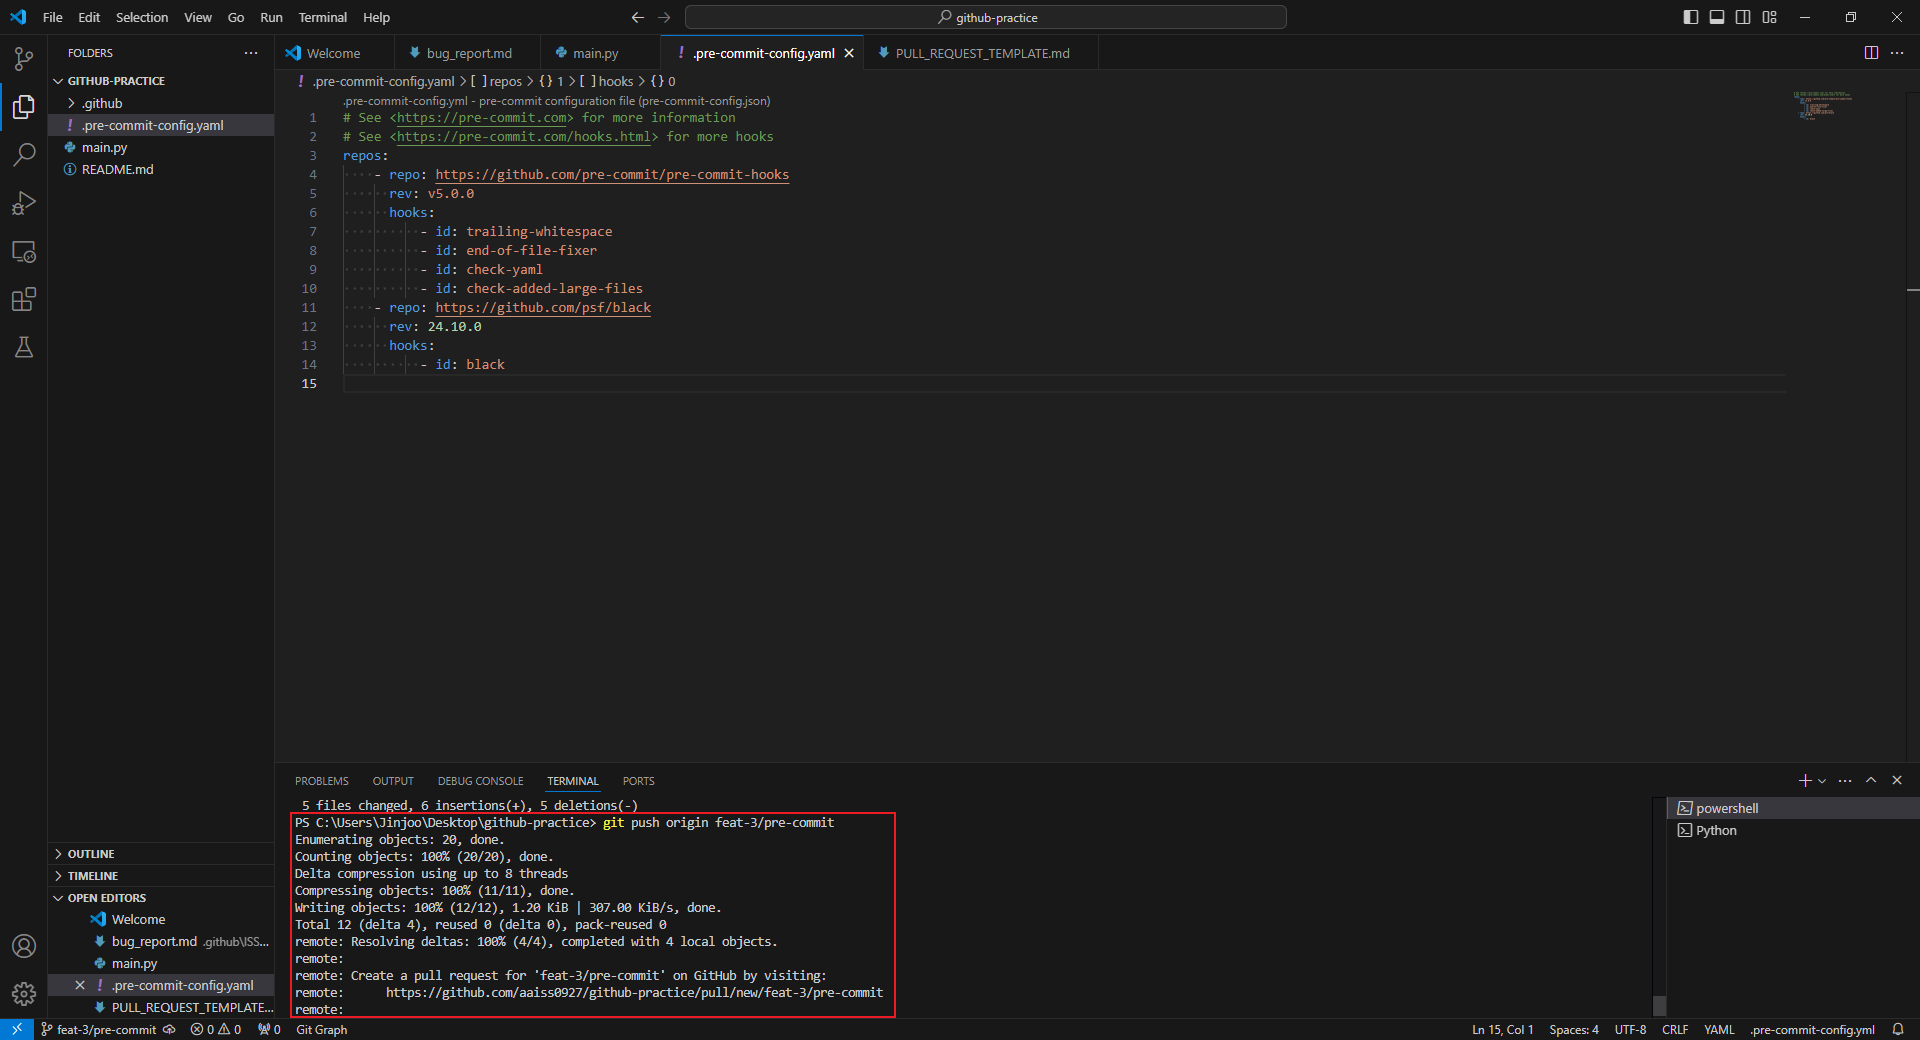Open the Search view
This screenshot has width=1920, height=1040.
[x=24, y=154]
